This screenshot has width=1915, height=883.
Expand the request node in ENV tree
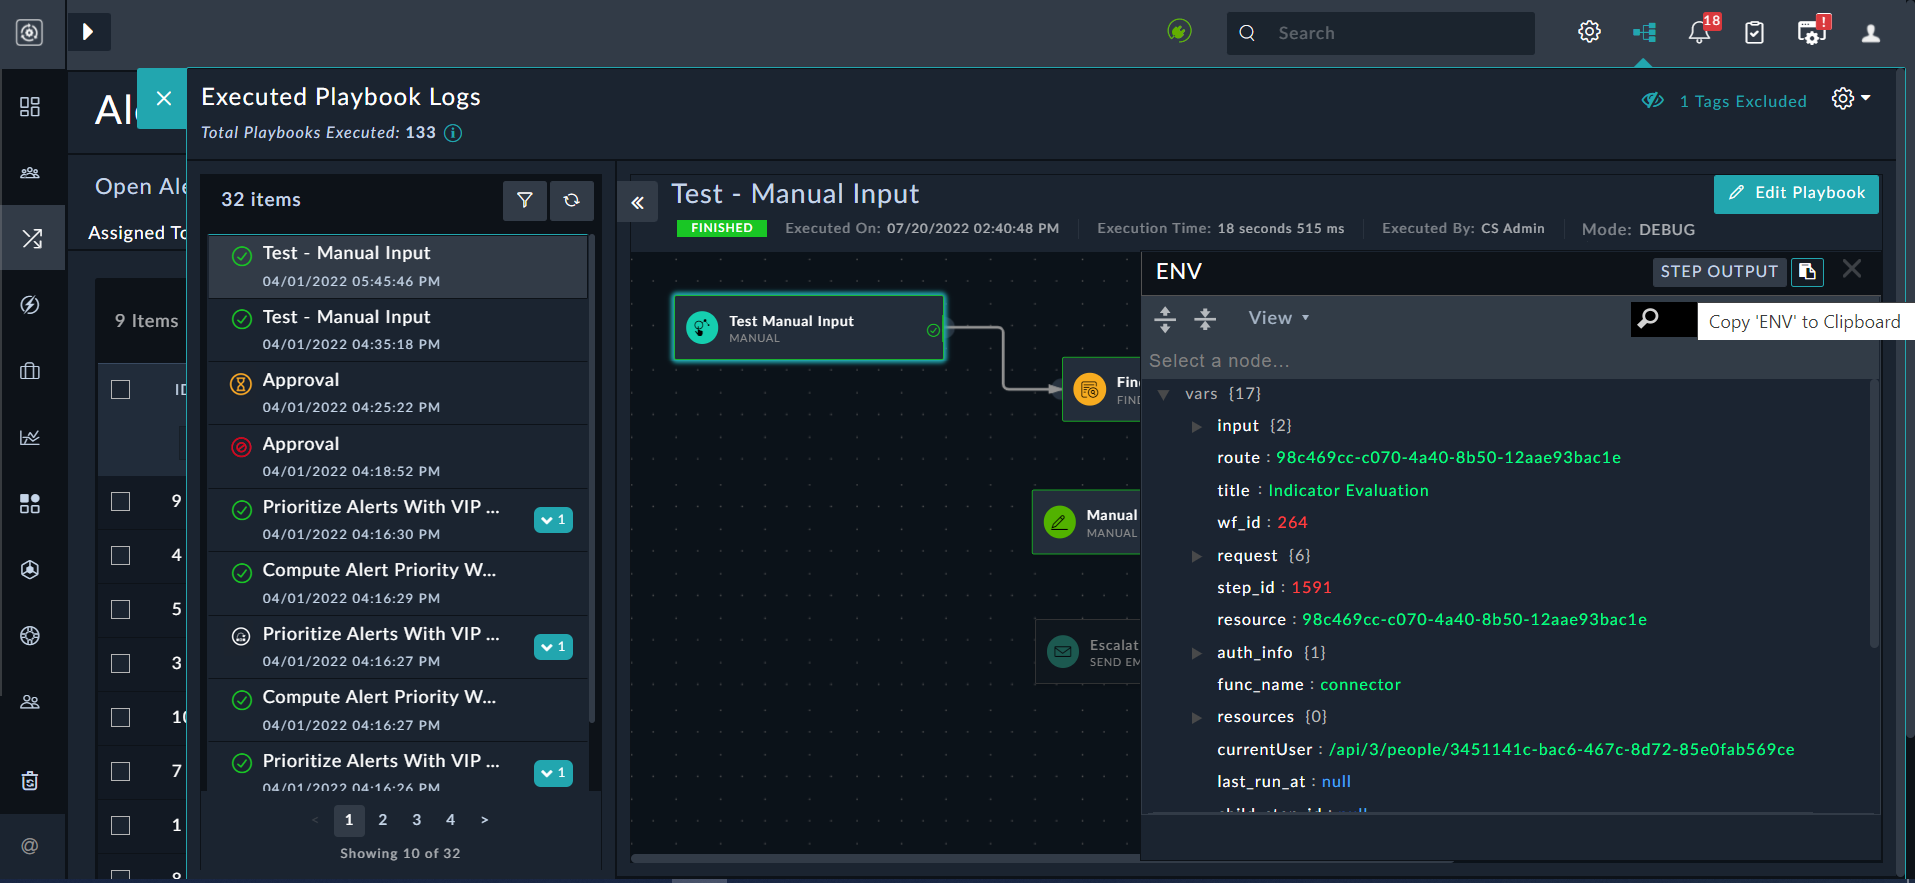pos(1196,556)
